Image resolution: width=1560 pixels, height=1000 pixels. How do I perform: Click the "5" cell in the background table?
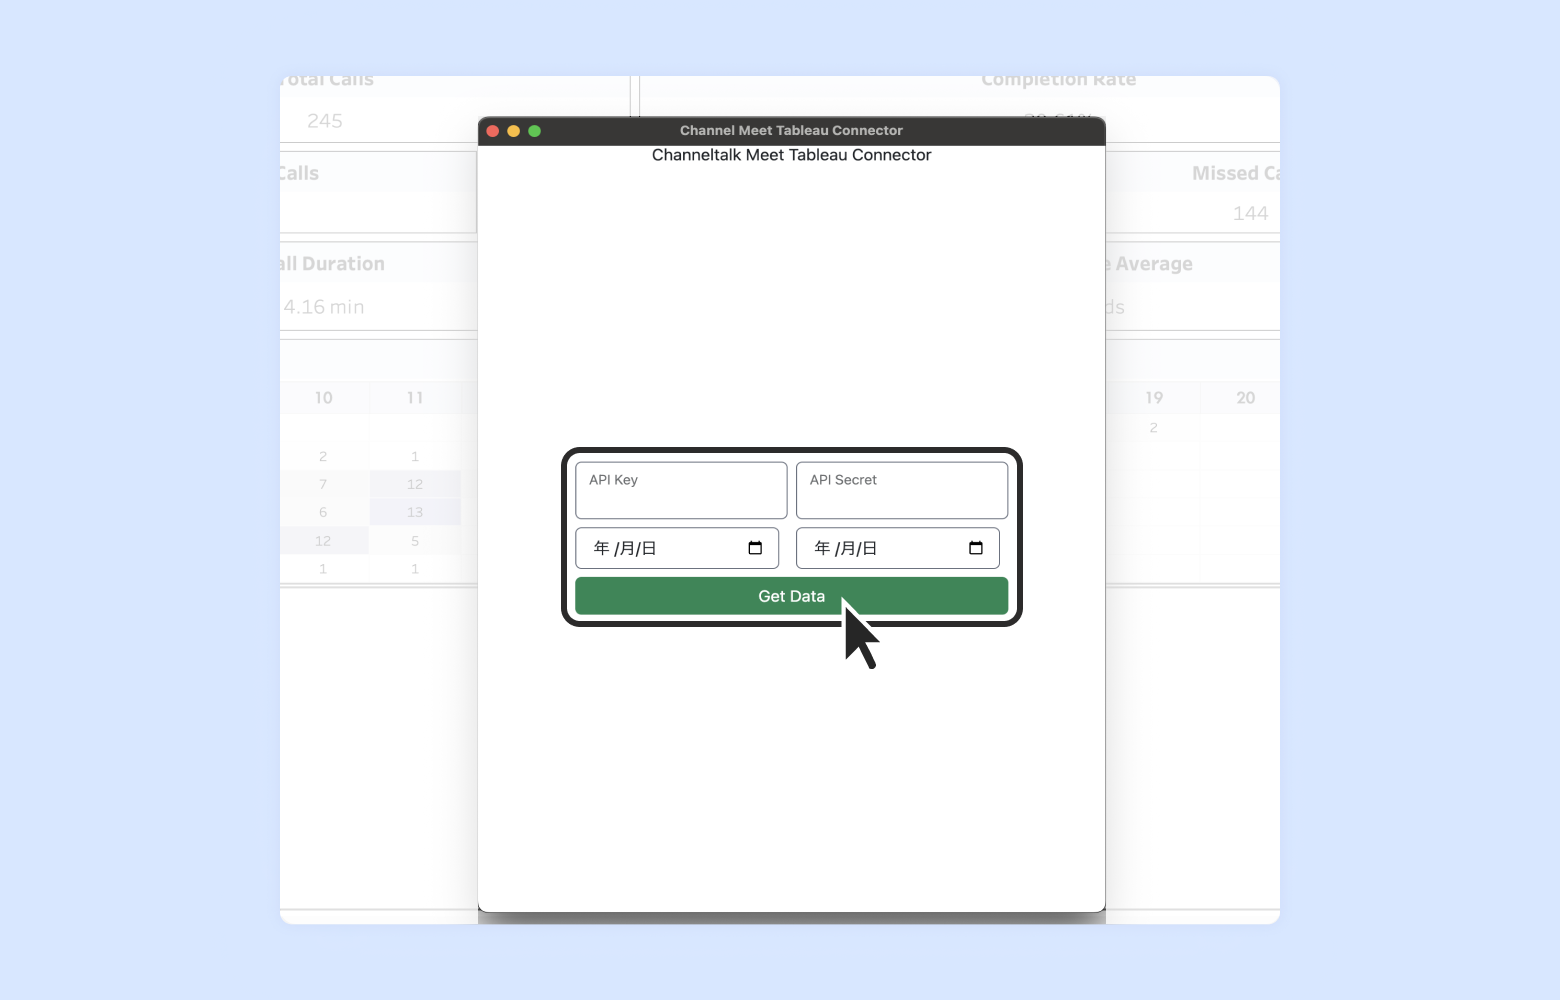coord(415,541)
